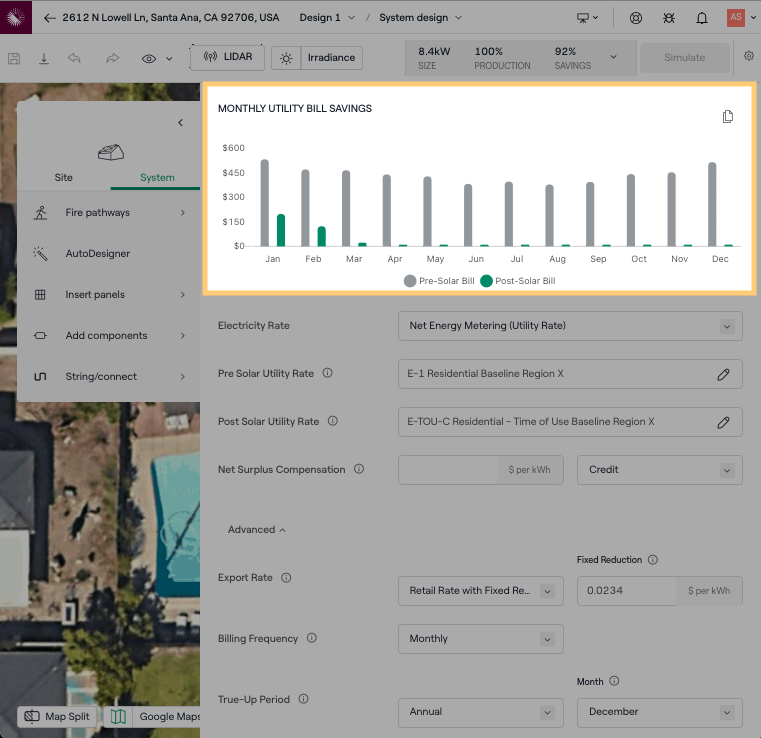Viewport: 761px width, 738px height.
Task: Click the Map Split button
Action: coord(58,717)
